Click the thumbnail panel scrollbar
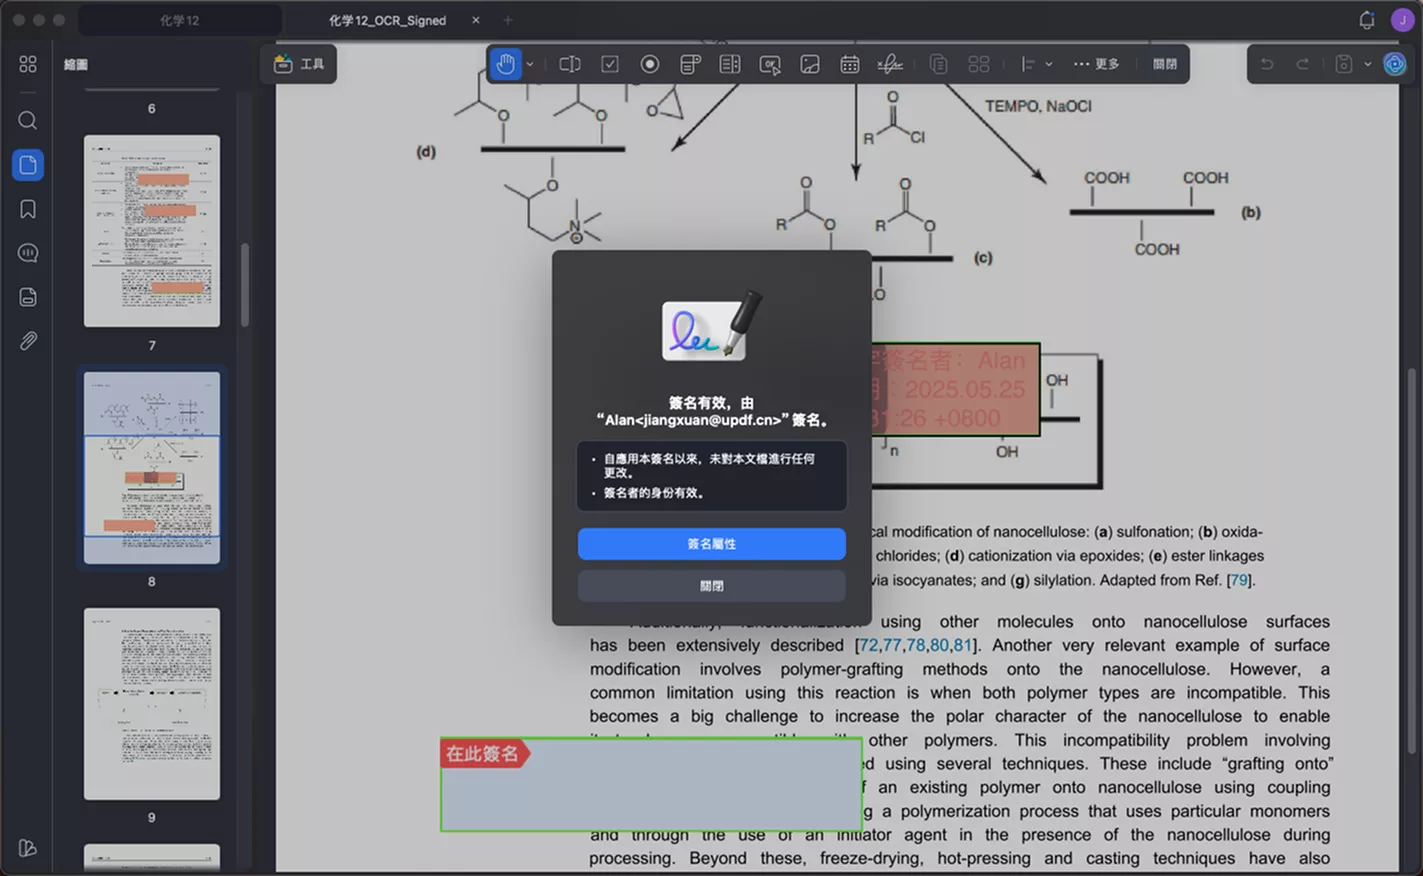 [x=245, y=285]
